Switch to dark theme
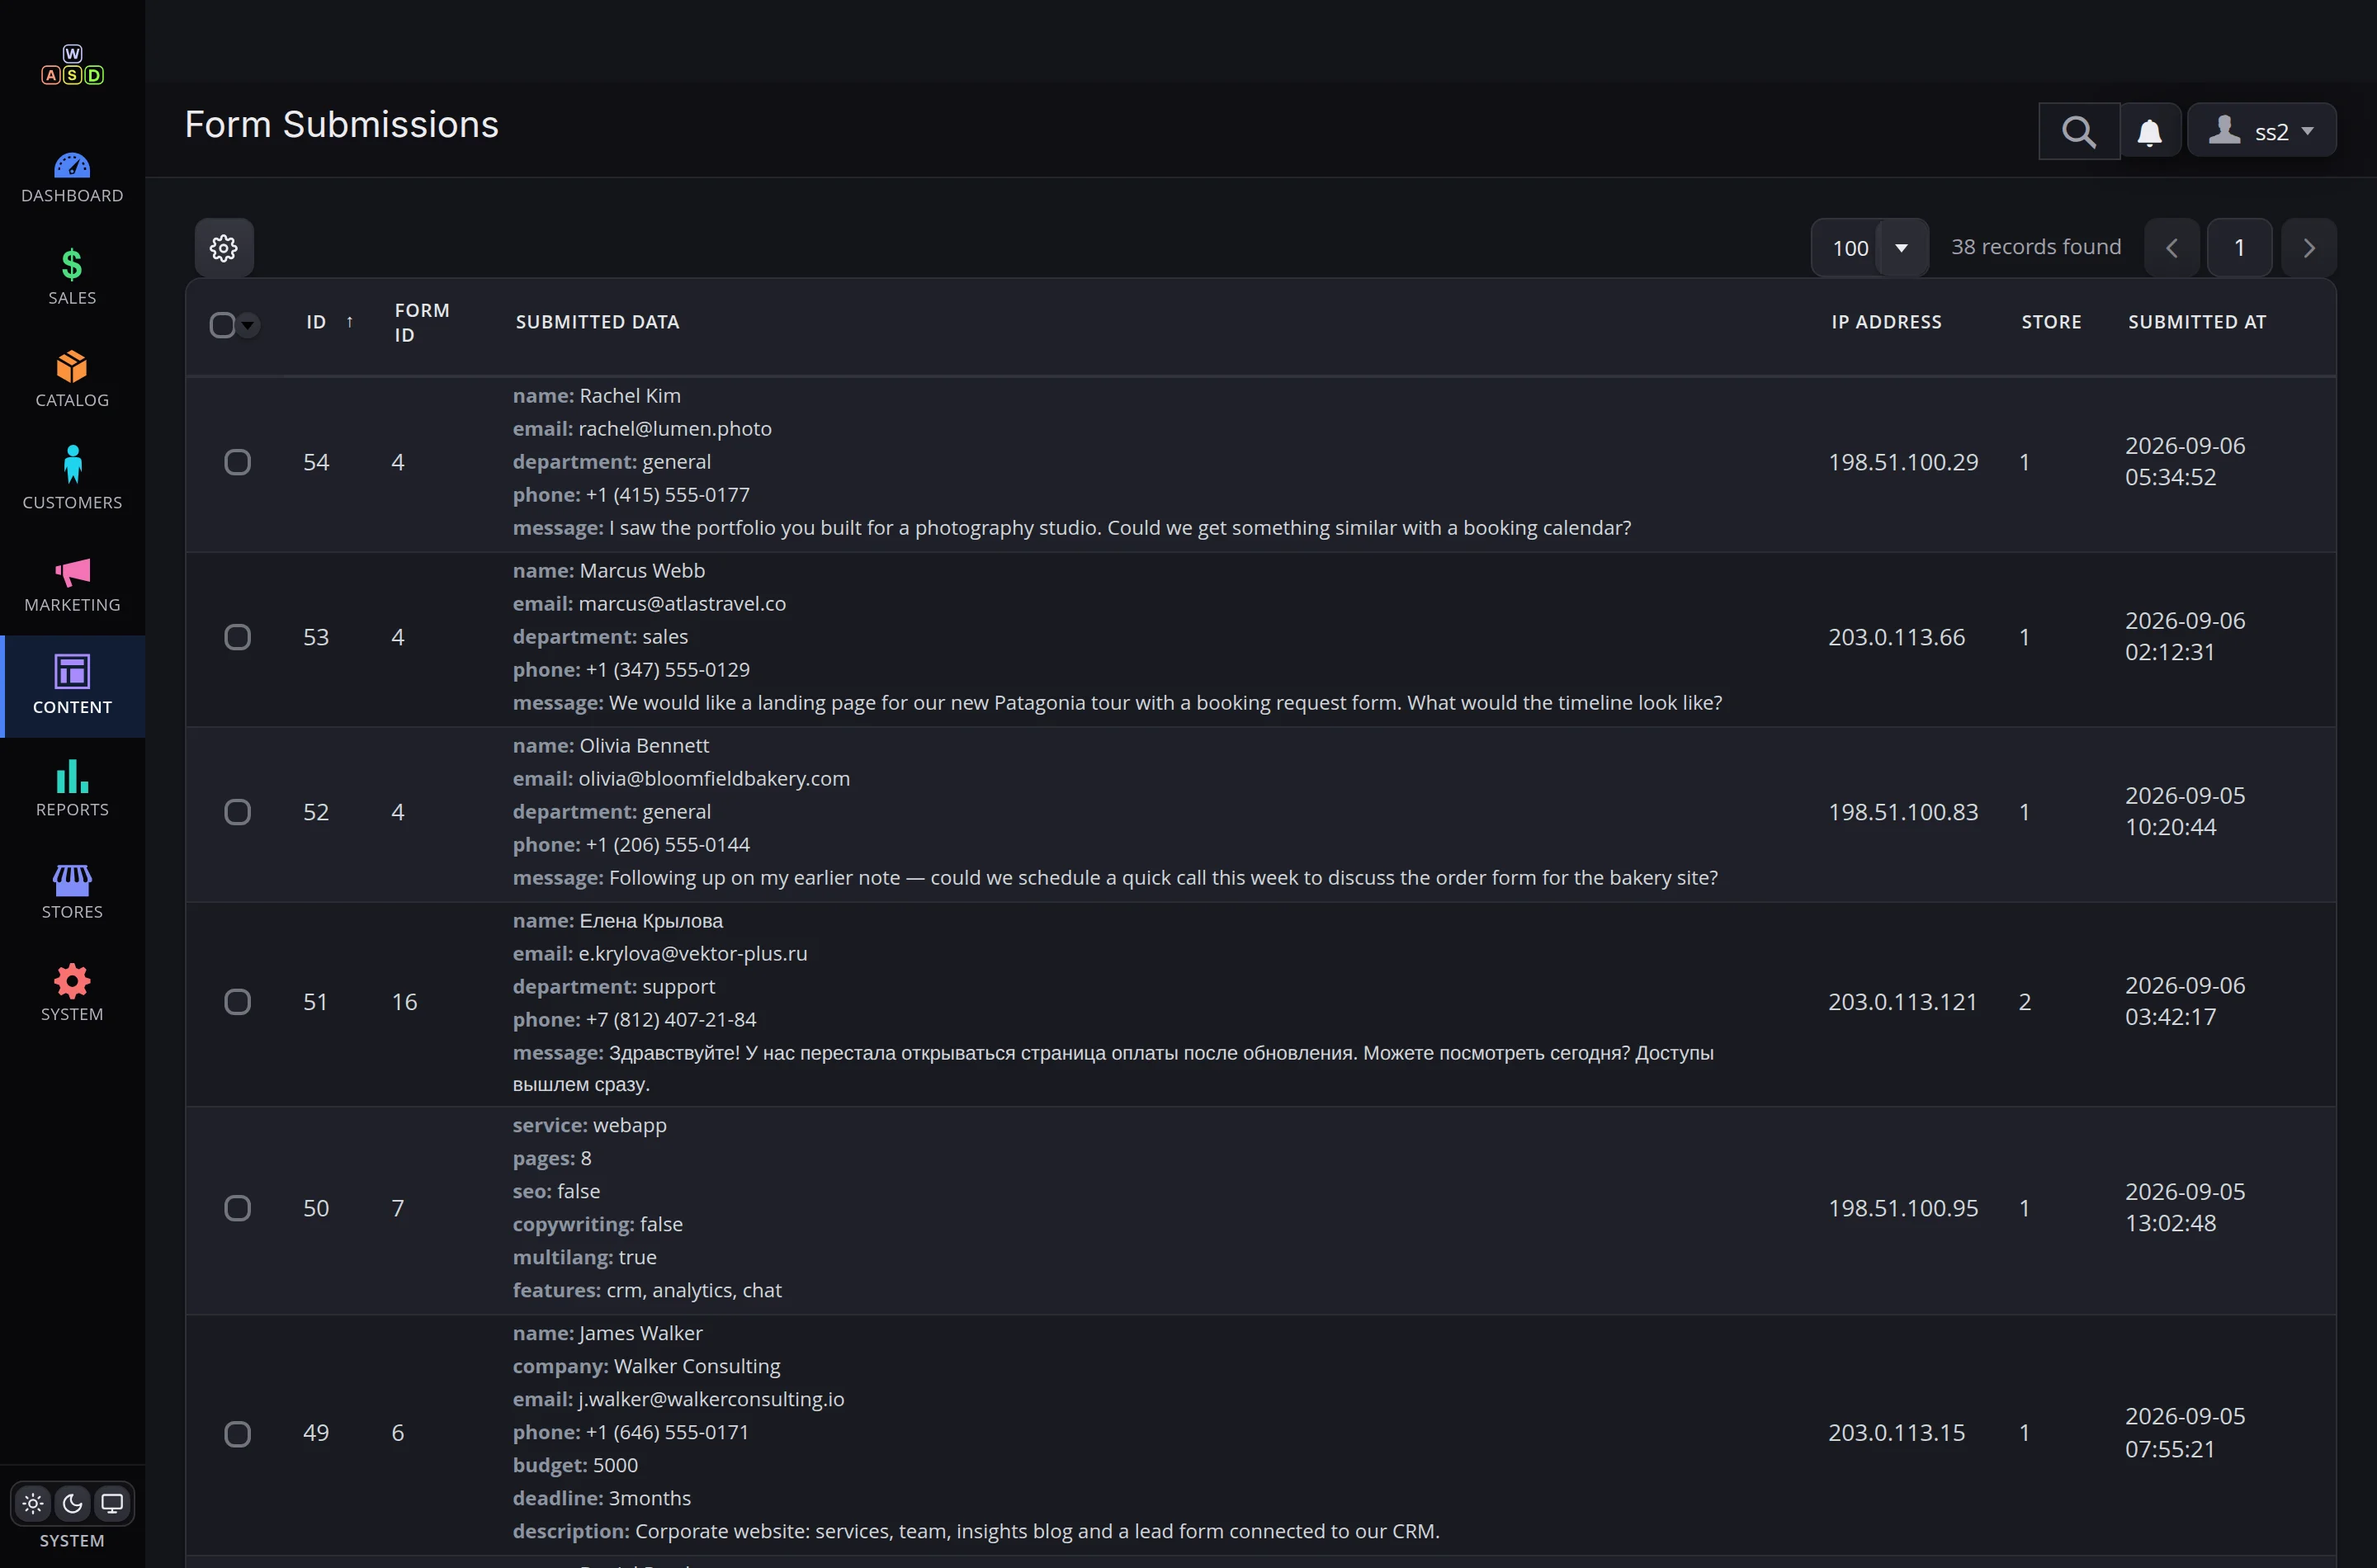This screenshot has height=1568, width=2377. click(x=72, y=1502)
